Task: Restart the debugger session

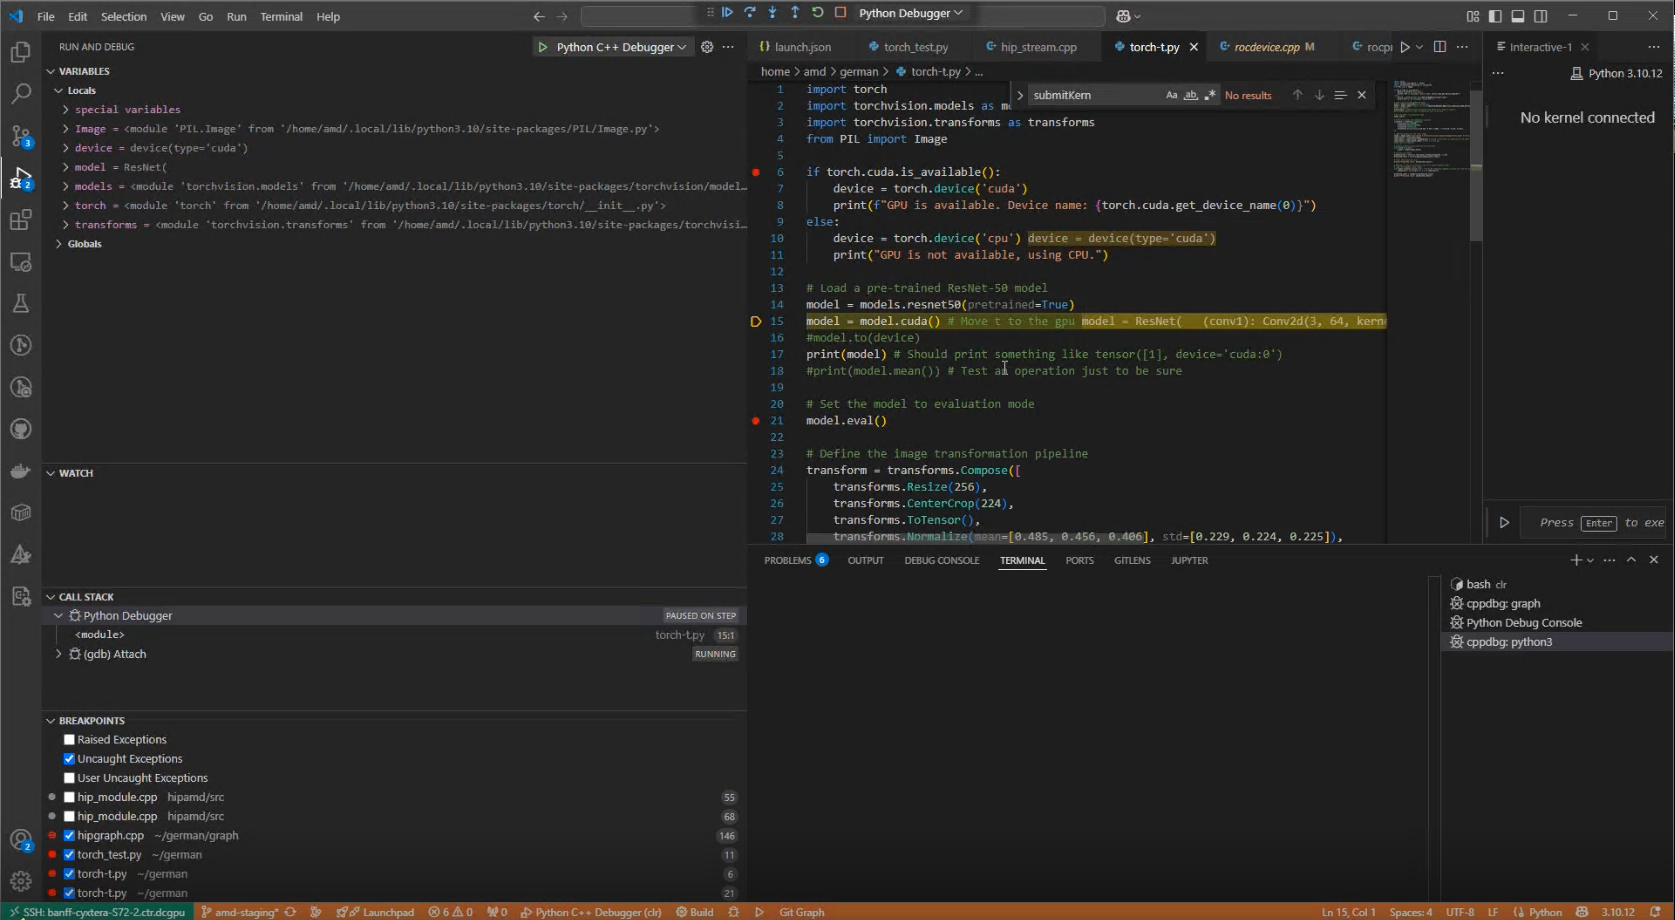Action: [x=817, y=13]
